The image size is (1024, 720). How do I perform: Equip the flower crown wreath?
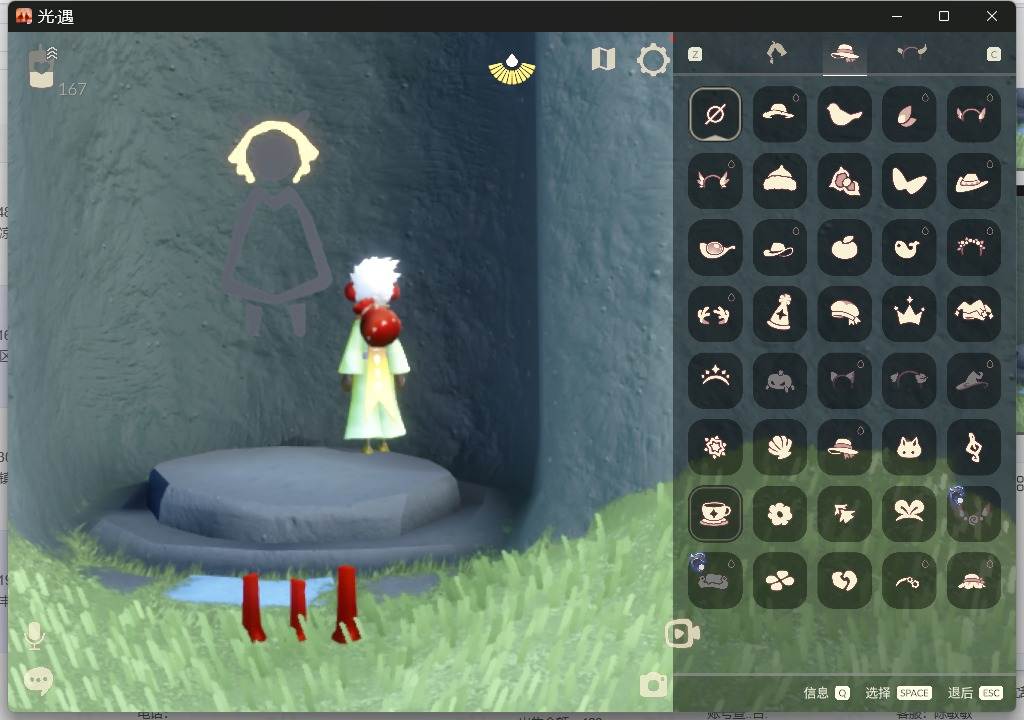(974, 248)
